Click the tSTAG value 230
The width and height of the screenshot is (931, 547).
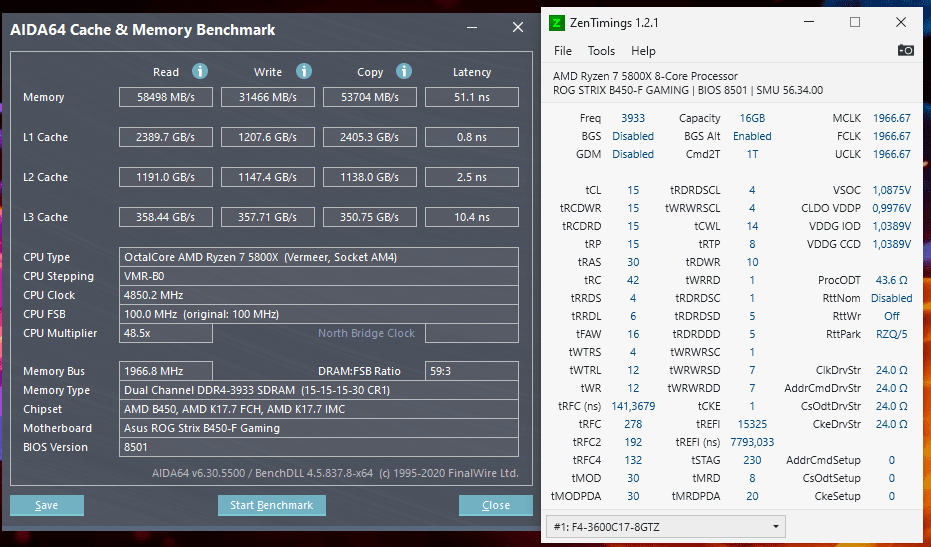pyautogui.click(x=752, y=460)
